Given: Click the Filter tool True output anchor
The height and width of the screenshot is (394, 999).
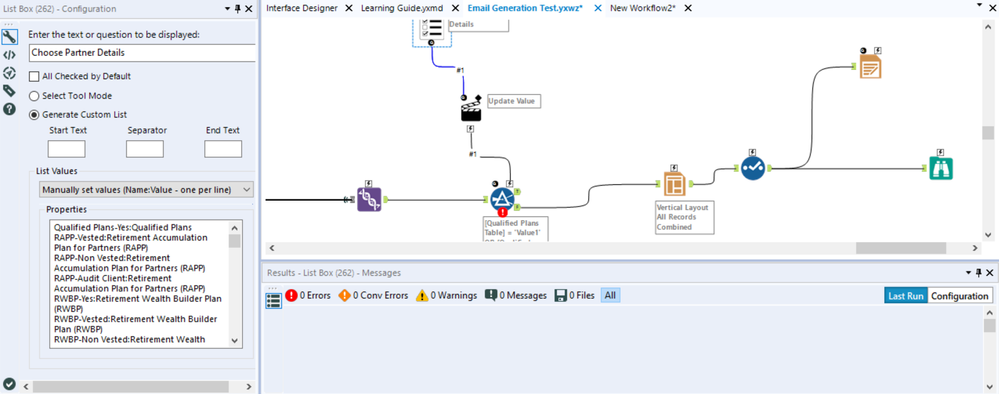Looking at the screenshot, I should (517, 192).
